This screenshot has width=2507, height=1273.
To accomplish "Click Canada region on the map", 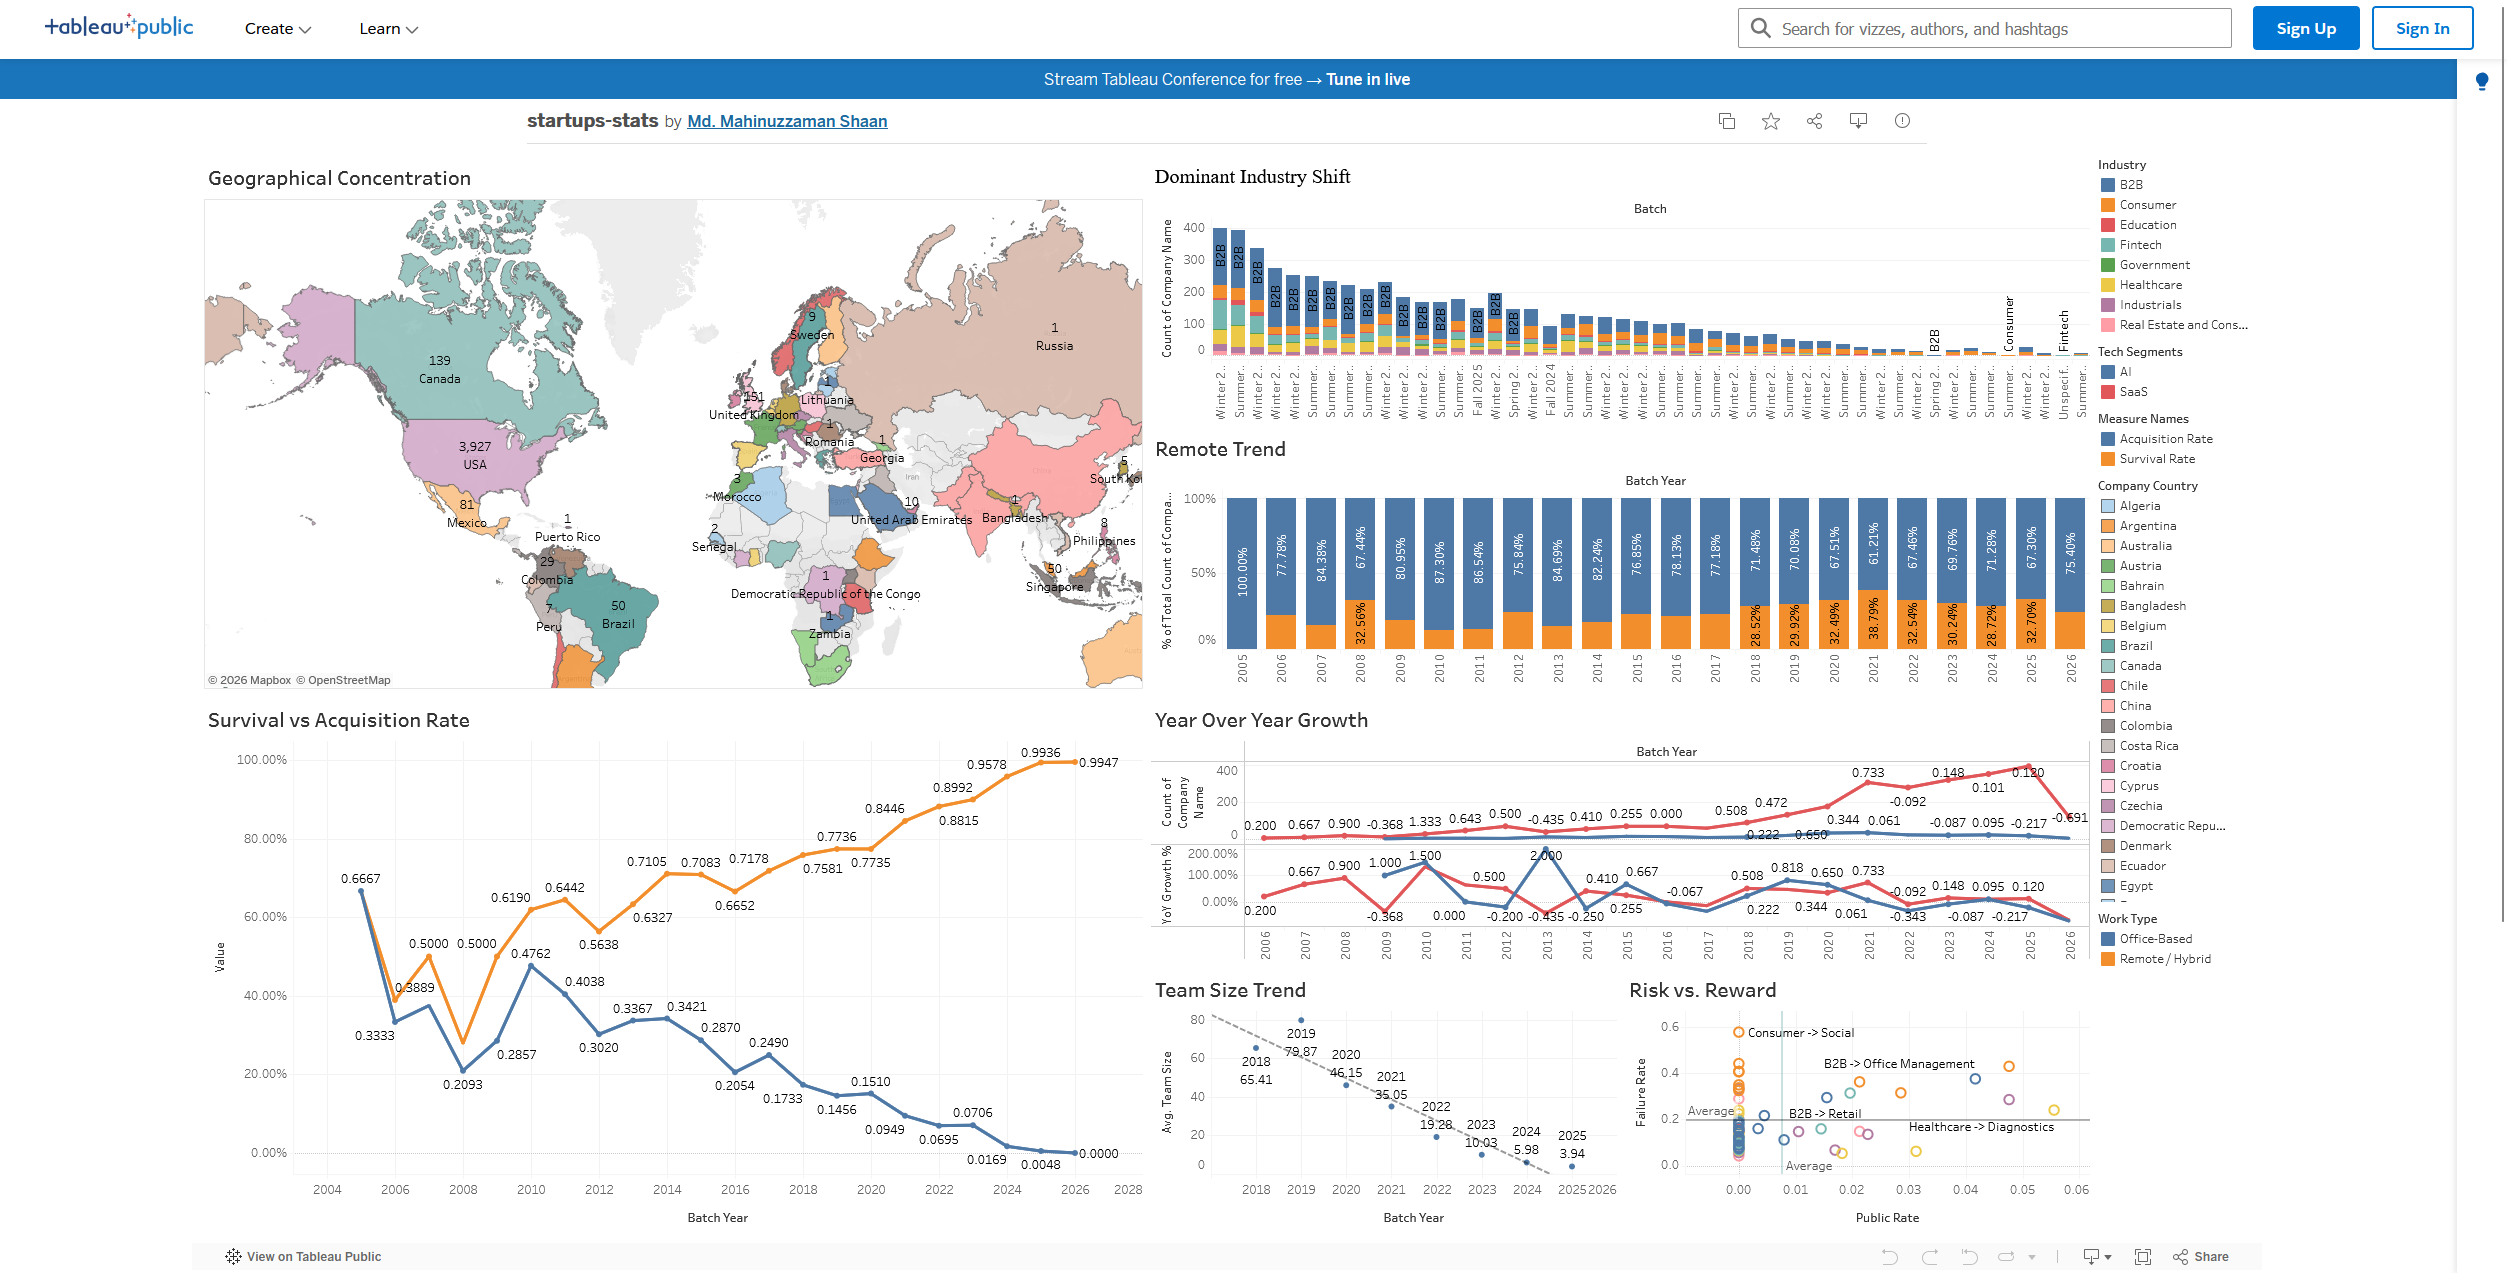I will [x=440, y=368].
